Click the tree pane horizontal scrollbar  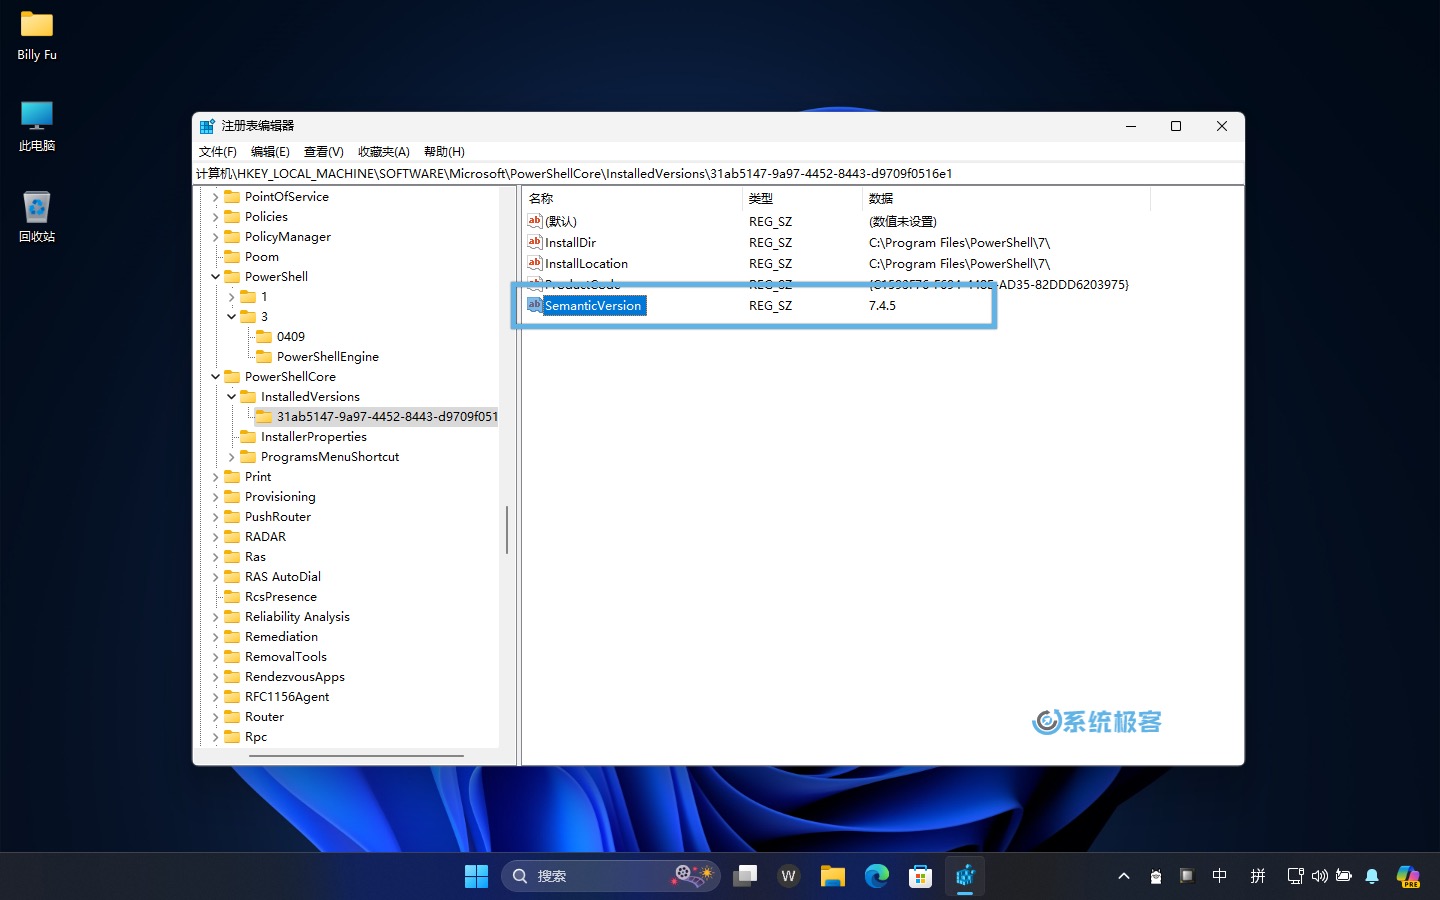tap(356, 756)
